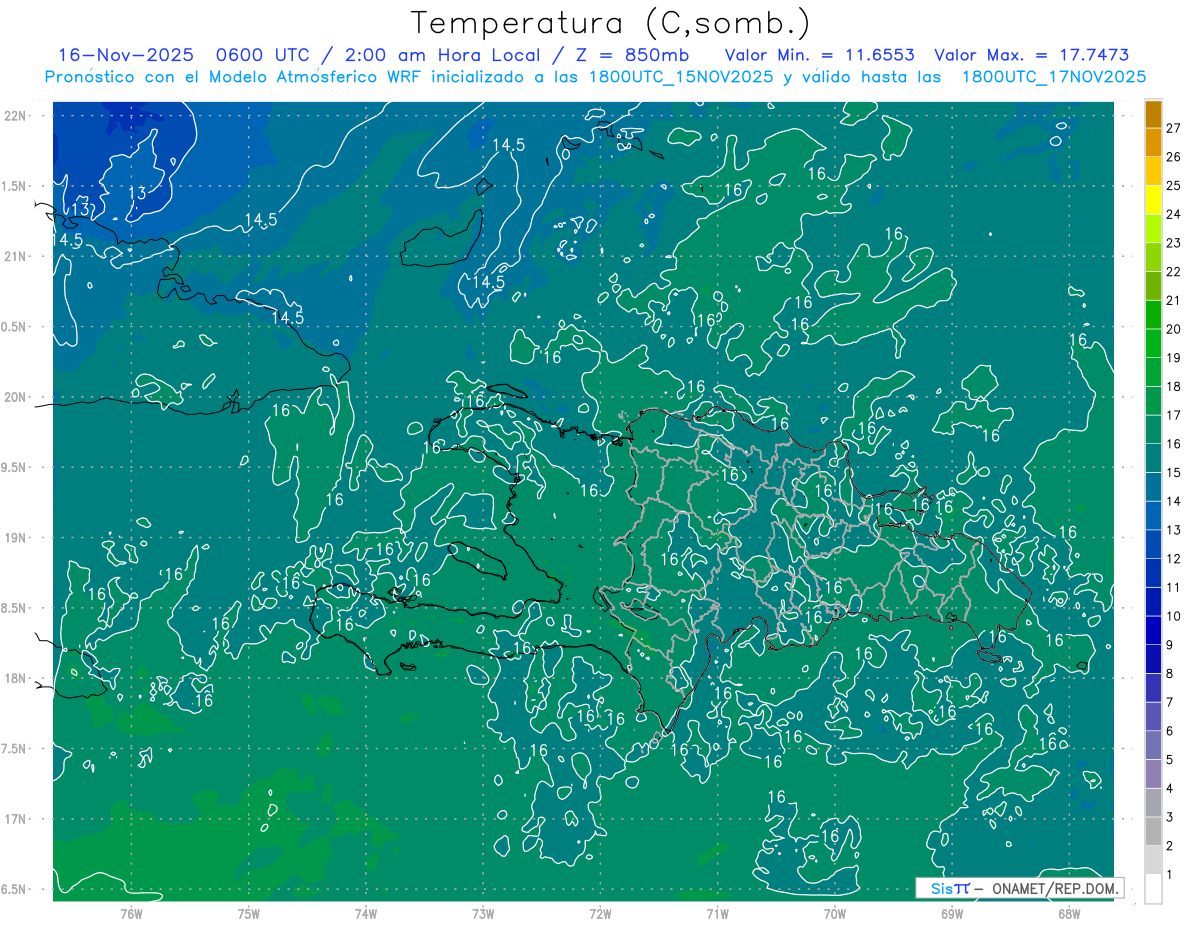Click the '17N' latitude axis label

click(15, 819)
